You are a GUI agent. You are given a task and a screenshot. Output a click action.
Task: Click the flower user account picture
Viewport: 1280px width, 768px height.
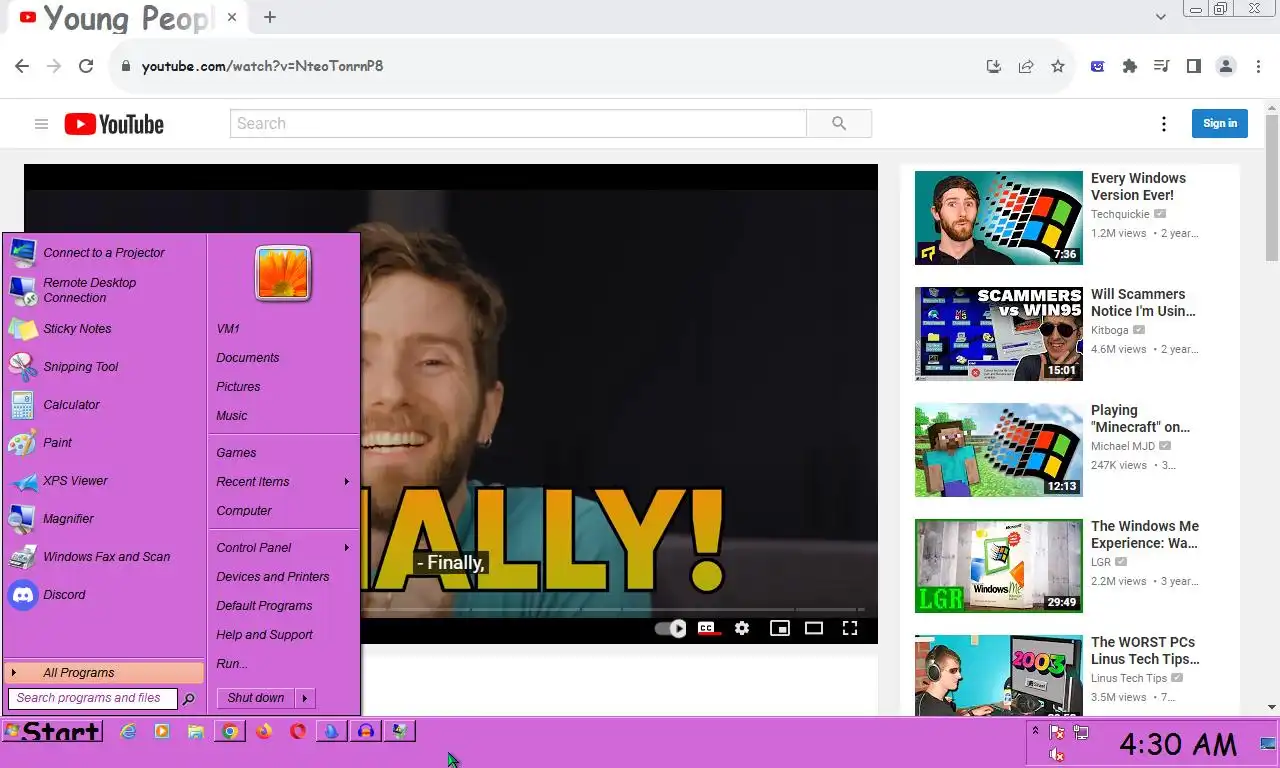284,273
